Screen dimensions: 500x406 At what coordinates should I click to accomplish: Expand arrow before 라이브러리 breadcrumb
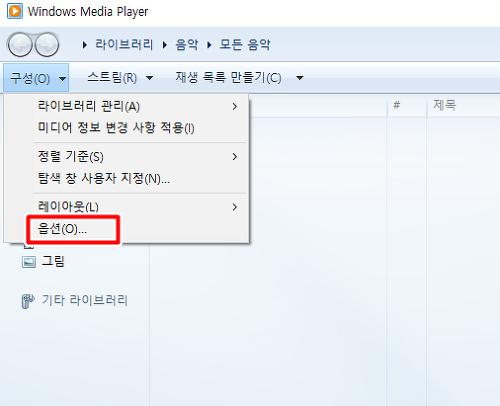(x=85, y=45)
